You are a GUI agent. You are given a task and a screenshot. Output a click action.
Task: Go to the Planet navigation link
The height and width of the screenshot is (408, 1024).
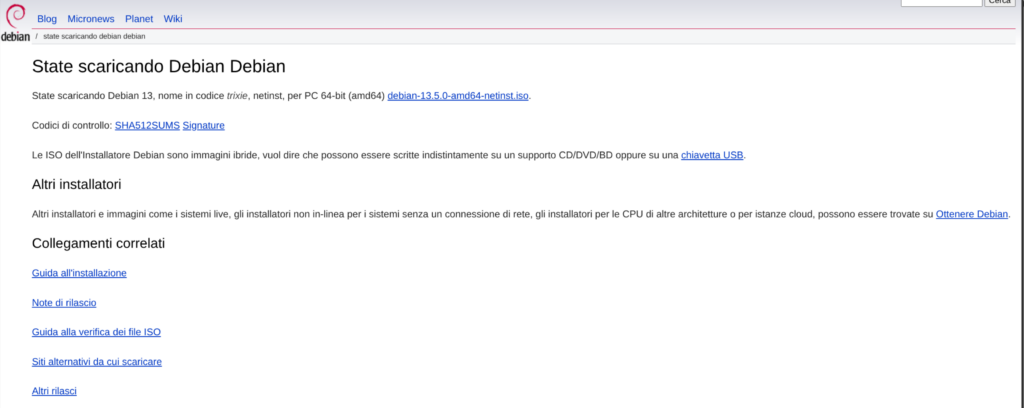[x=139, y=19]
